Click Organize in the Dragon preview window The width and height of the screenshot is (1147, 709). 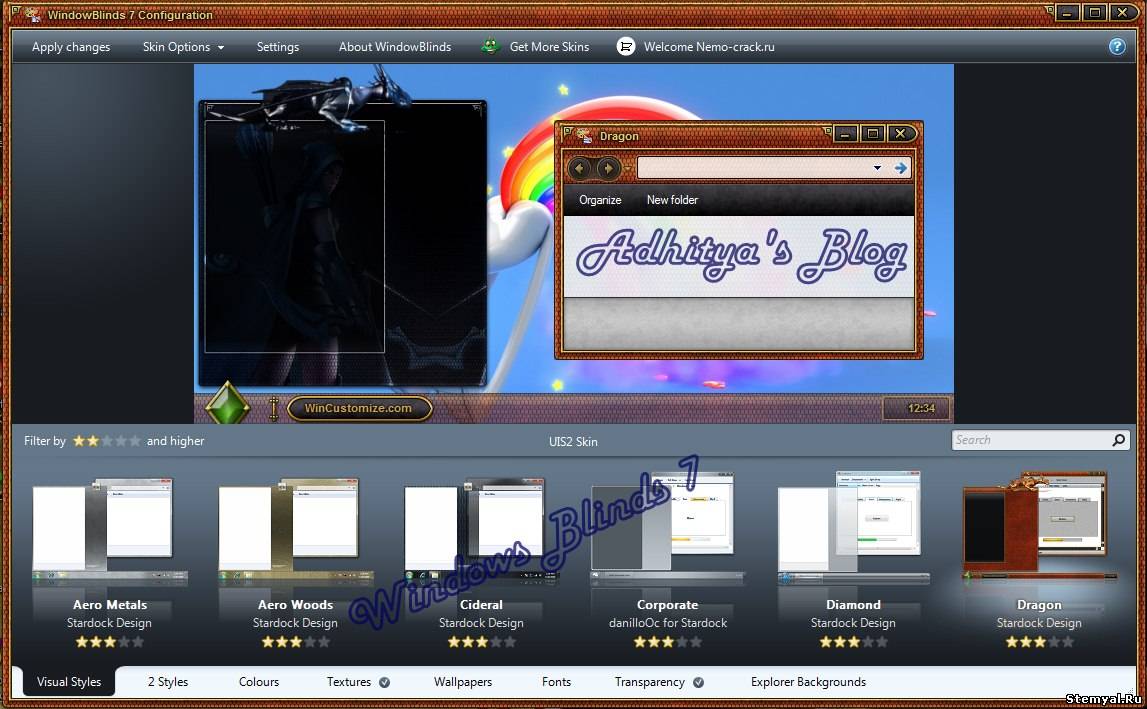click(x=600, y=200)
